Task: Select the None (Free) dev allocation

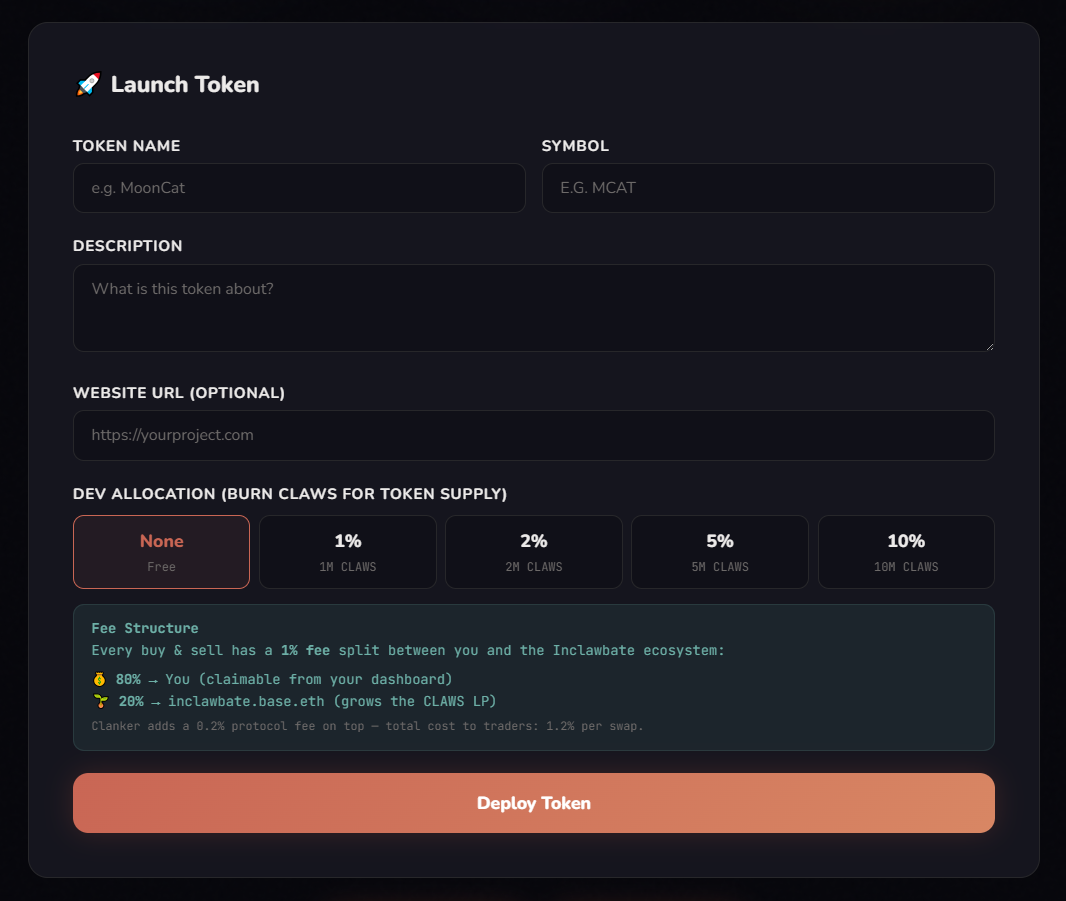Action: coord(161,551)
